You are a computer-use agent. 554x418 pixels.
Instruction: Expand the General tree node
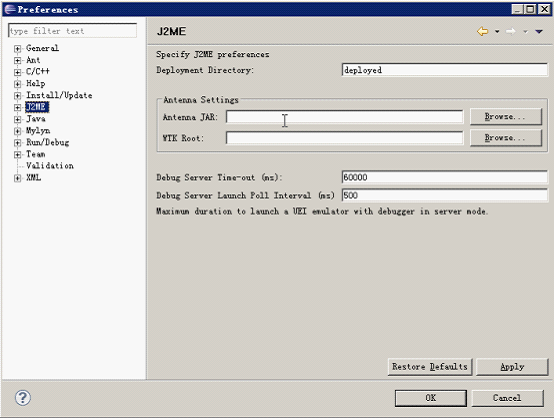(x=17, y=48)
